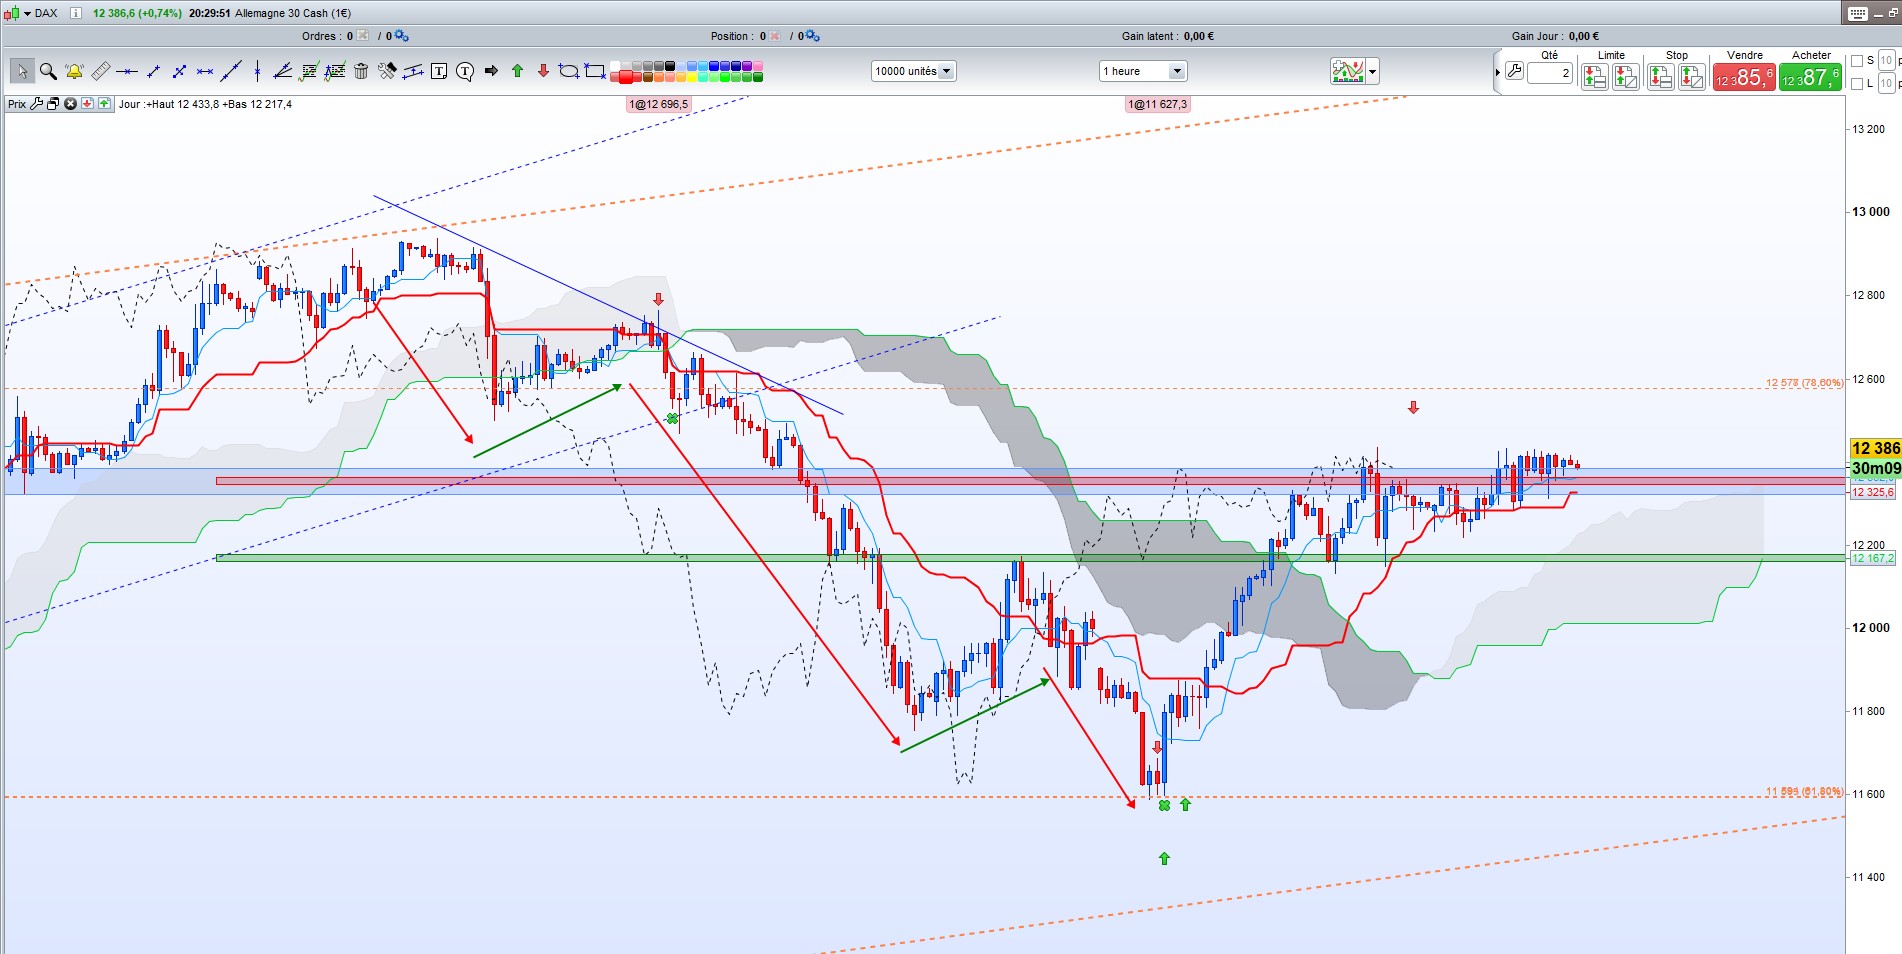The height and width of the screenshot is (954, 1902).
Task: Click the DAX instrument name
Action: pos(46,13)
